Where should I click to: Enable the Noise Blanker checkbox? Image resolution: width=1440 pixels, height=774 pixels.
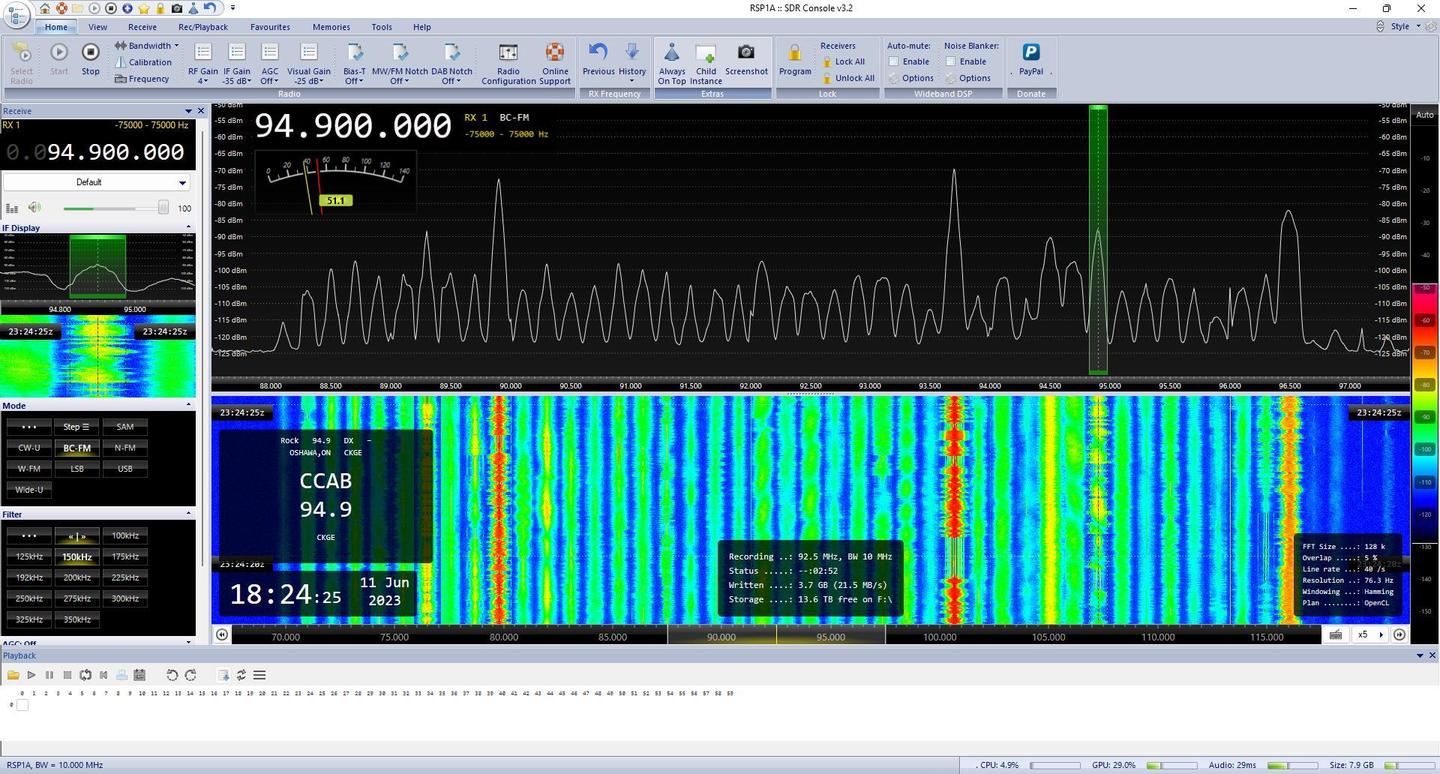(x=950, y=61)
